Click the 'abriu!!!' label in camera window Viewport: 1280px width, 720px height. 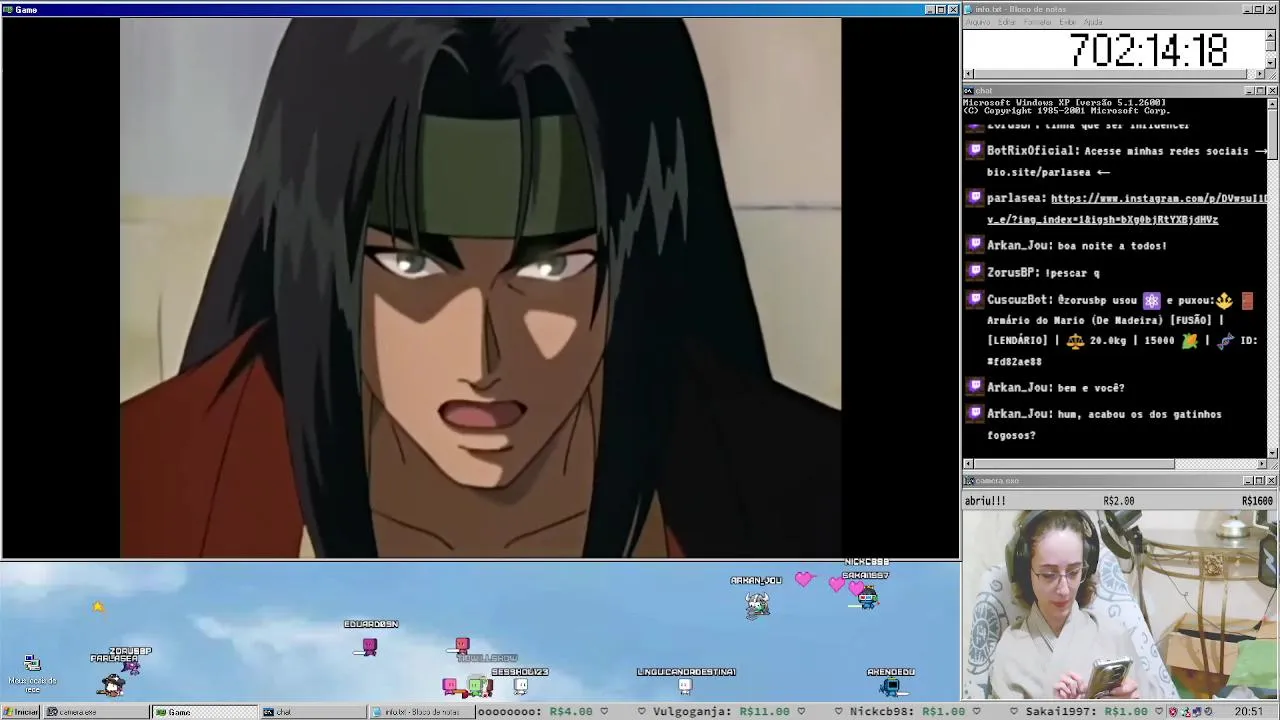click(985, 501)
